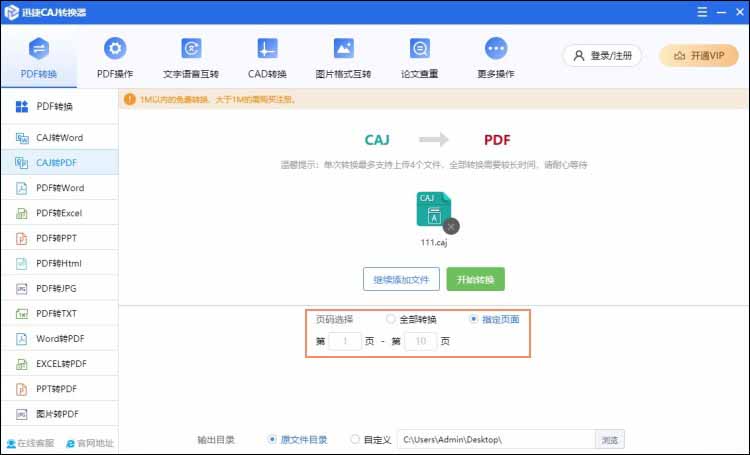
Task: Switch to the CAD转换 tab label
Action: 267,74
